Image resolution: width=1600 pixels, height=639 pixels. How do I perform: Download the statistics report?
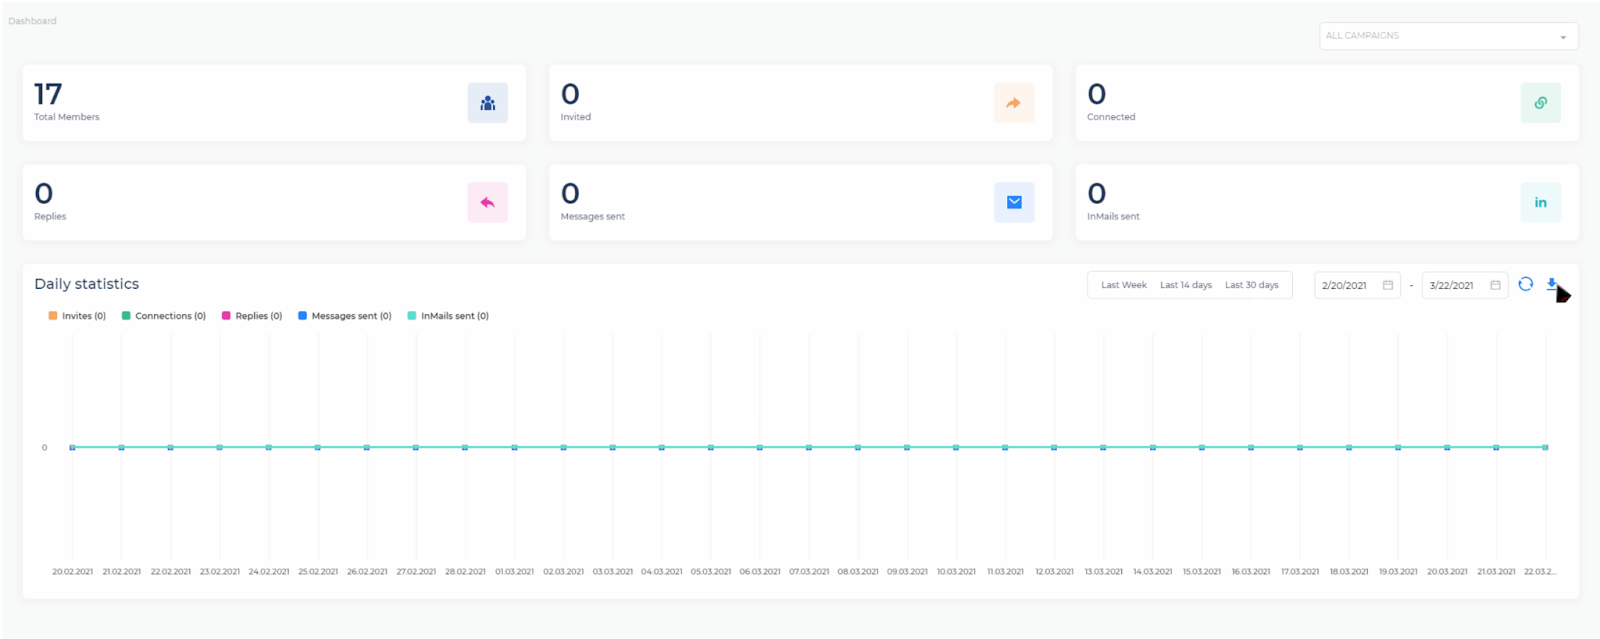coord(1552,284)
